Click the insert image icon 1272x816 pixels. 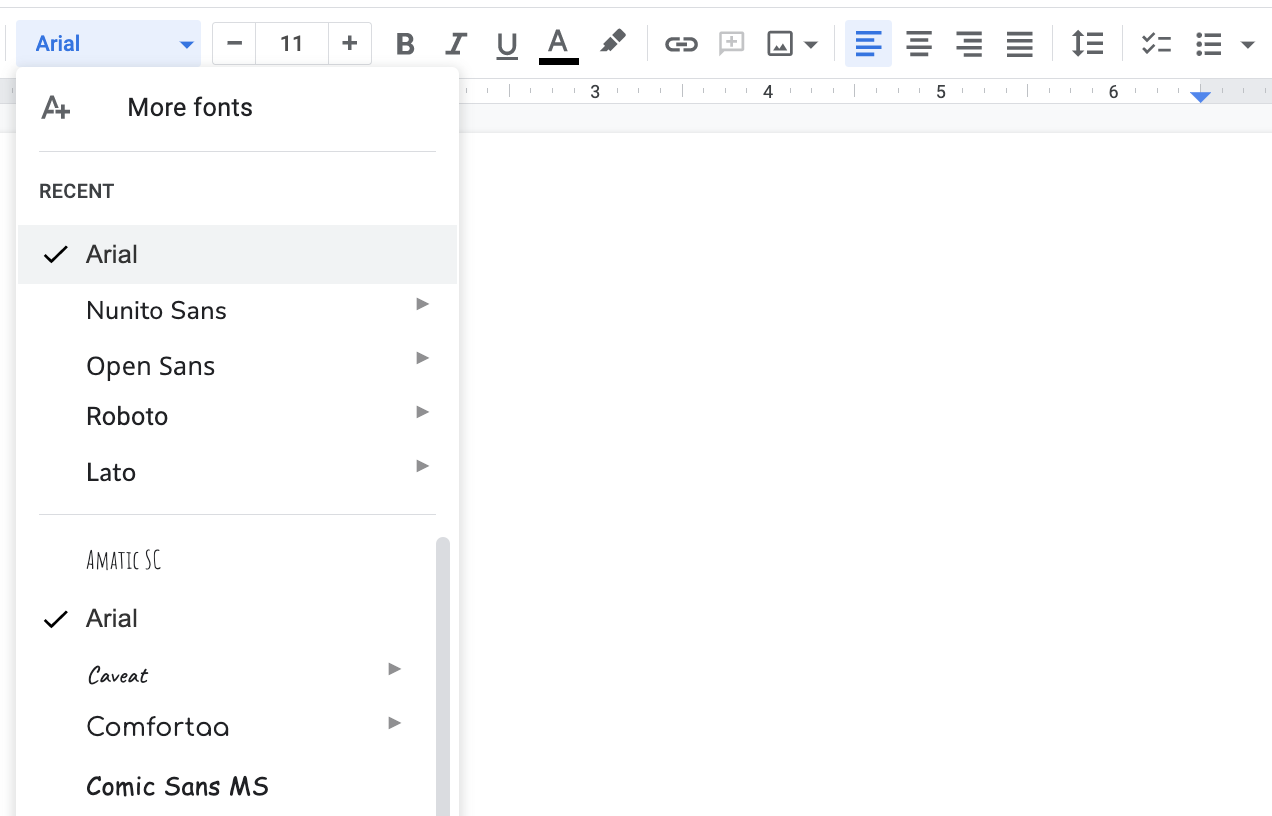tap(780, 44)
